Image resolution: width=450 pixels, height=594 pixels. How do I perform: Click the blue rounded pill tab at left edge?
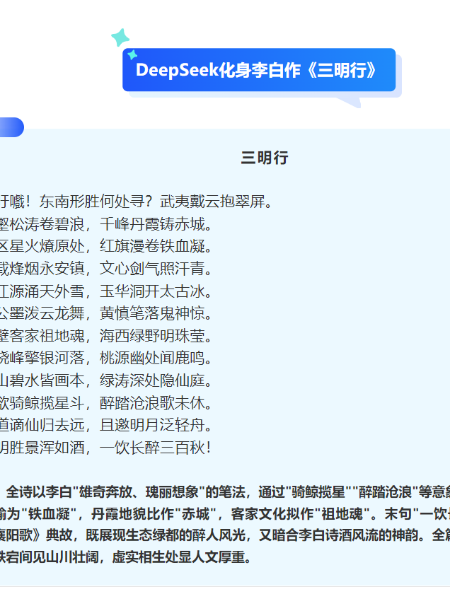coord(12,127)
